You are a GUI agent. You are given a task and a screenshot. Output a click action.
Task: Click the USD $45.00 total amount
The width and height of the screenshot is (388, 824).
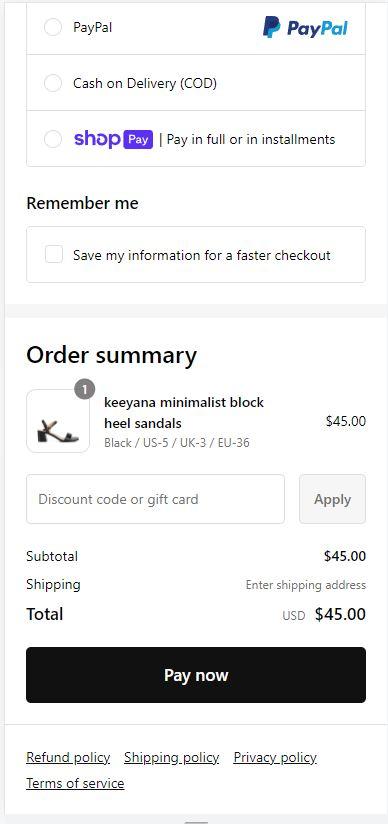(x=324, y=614)
